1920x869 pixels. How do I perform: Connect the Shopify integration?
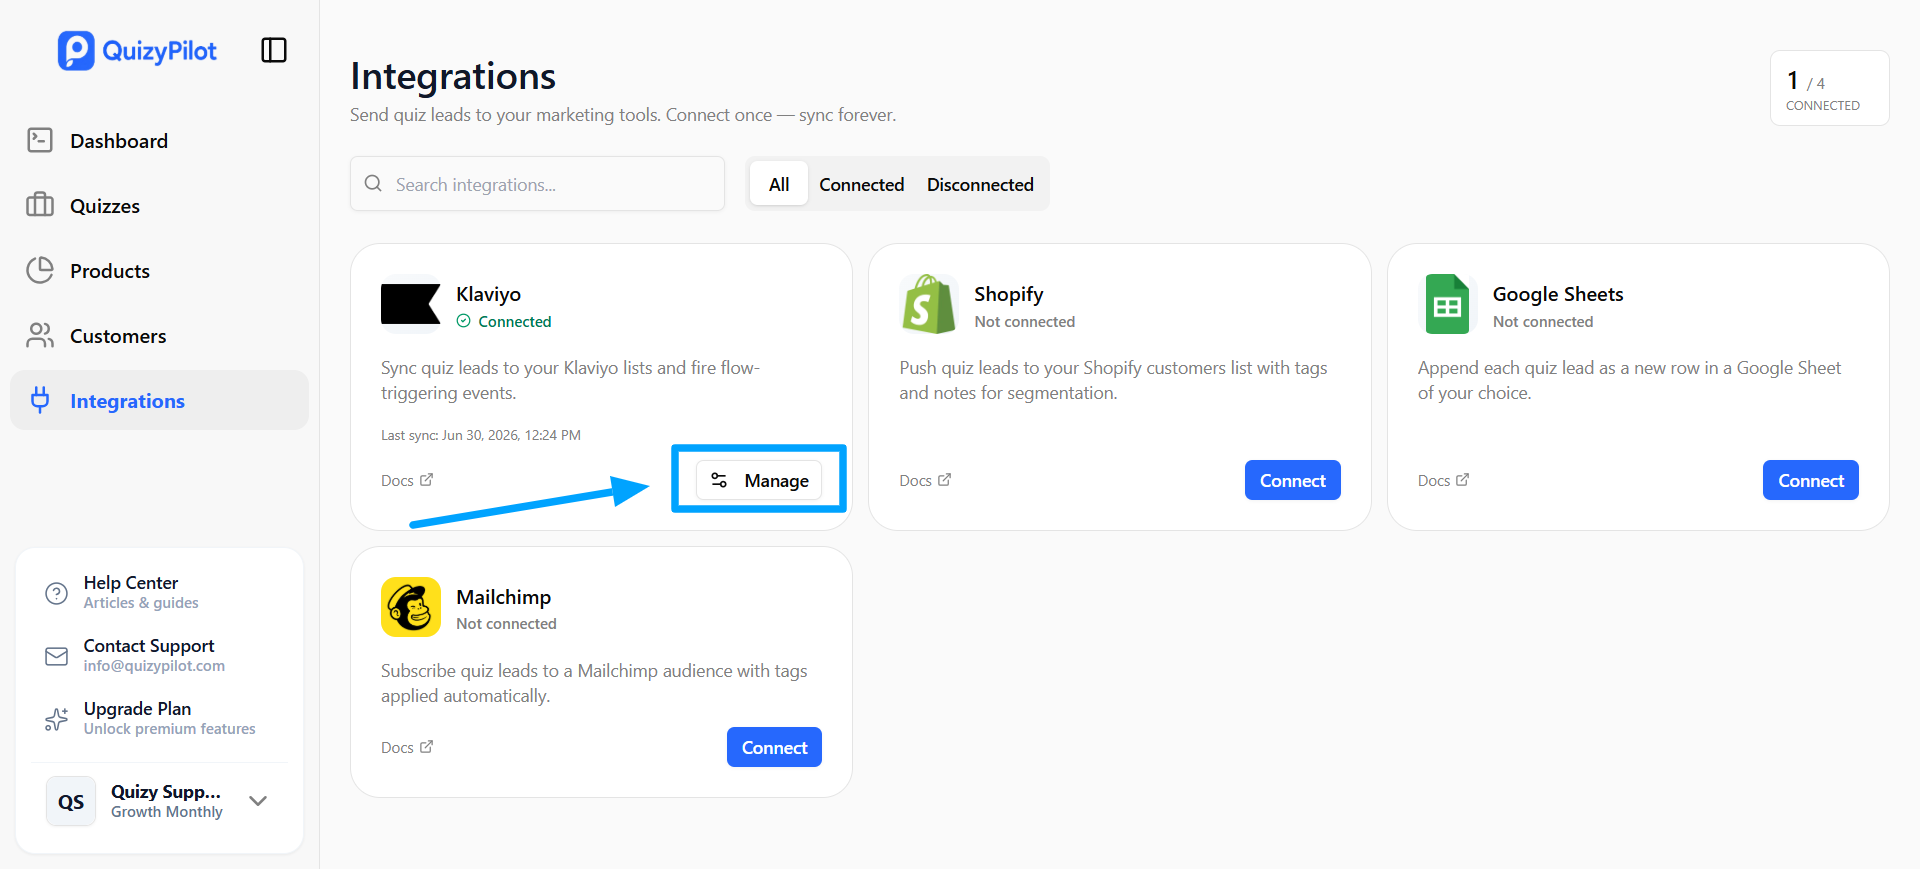(x=1293, y=480)
